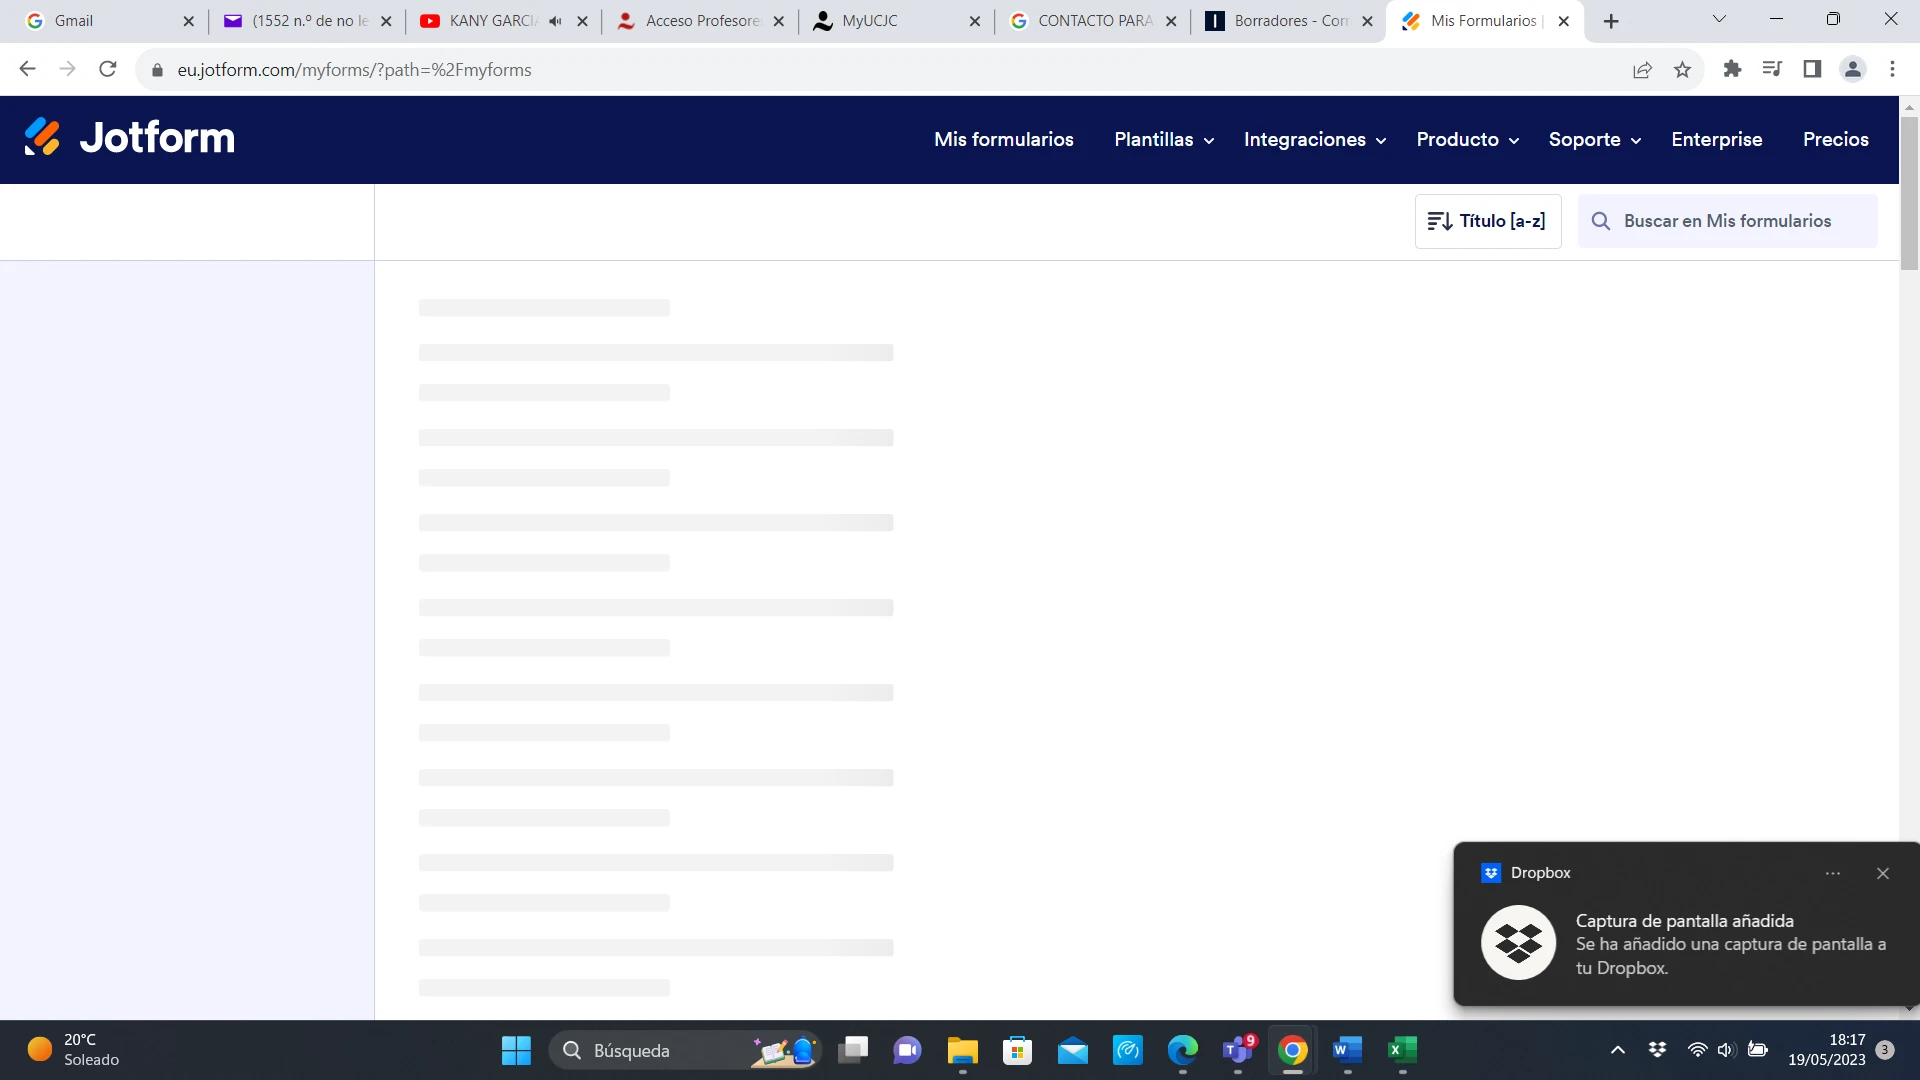Click the Dropbox icon in the system tray
1920x1080 pixels.
click(1657, 1050)
